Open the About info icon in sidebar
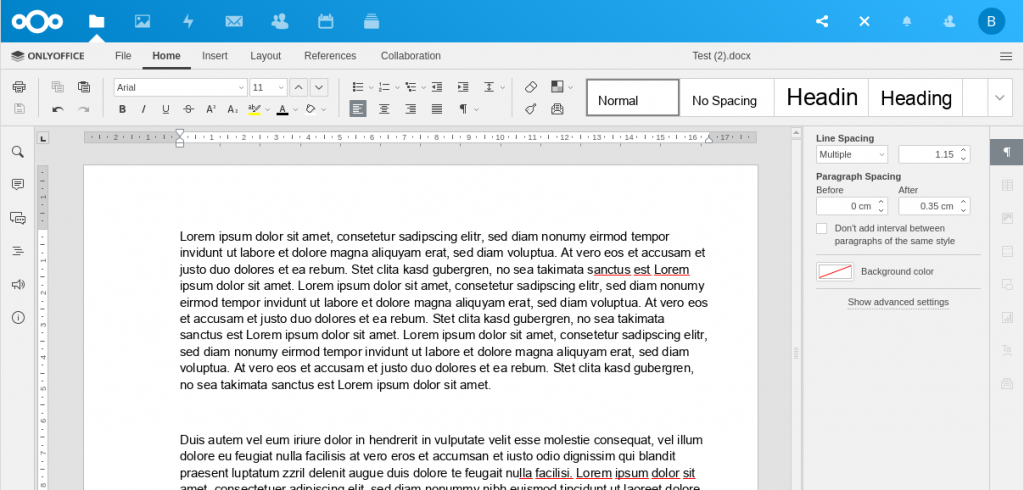The image size is (1024, 490). coord(18,318)
